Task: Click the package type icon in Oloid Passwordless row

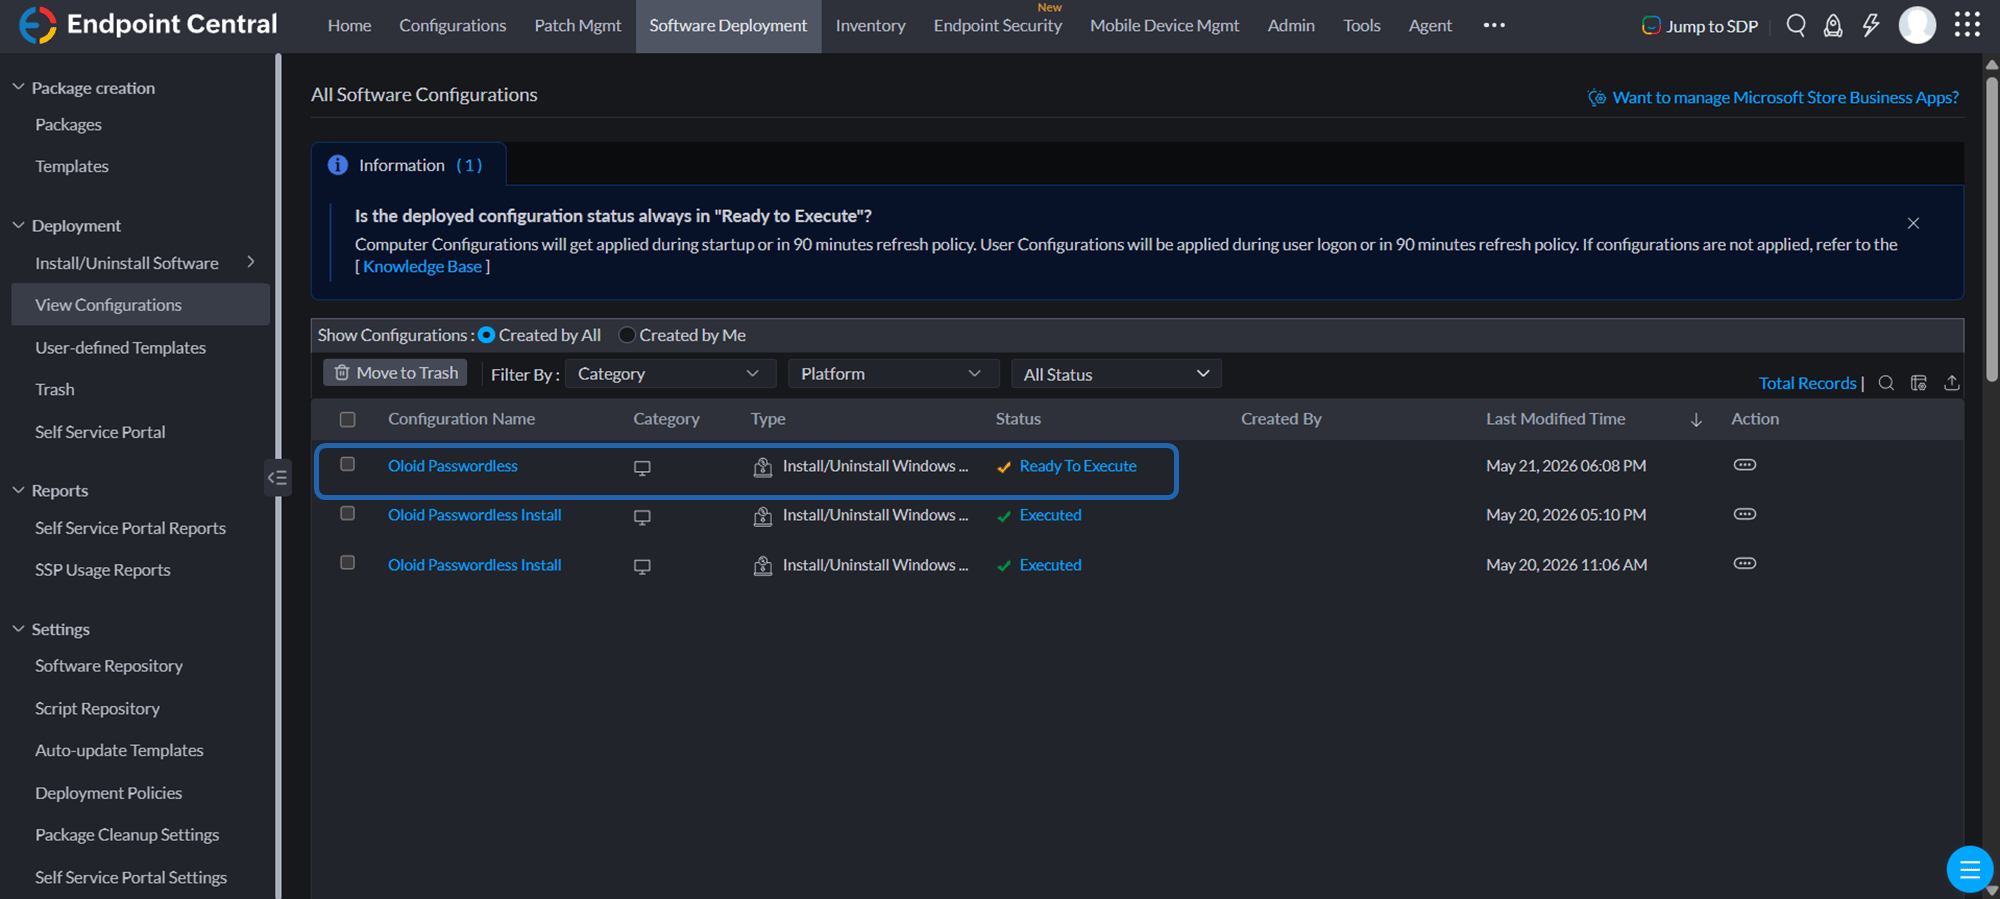Action: 763,467
